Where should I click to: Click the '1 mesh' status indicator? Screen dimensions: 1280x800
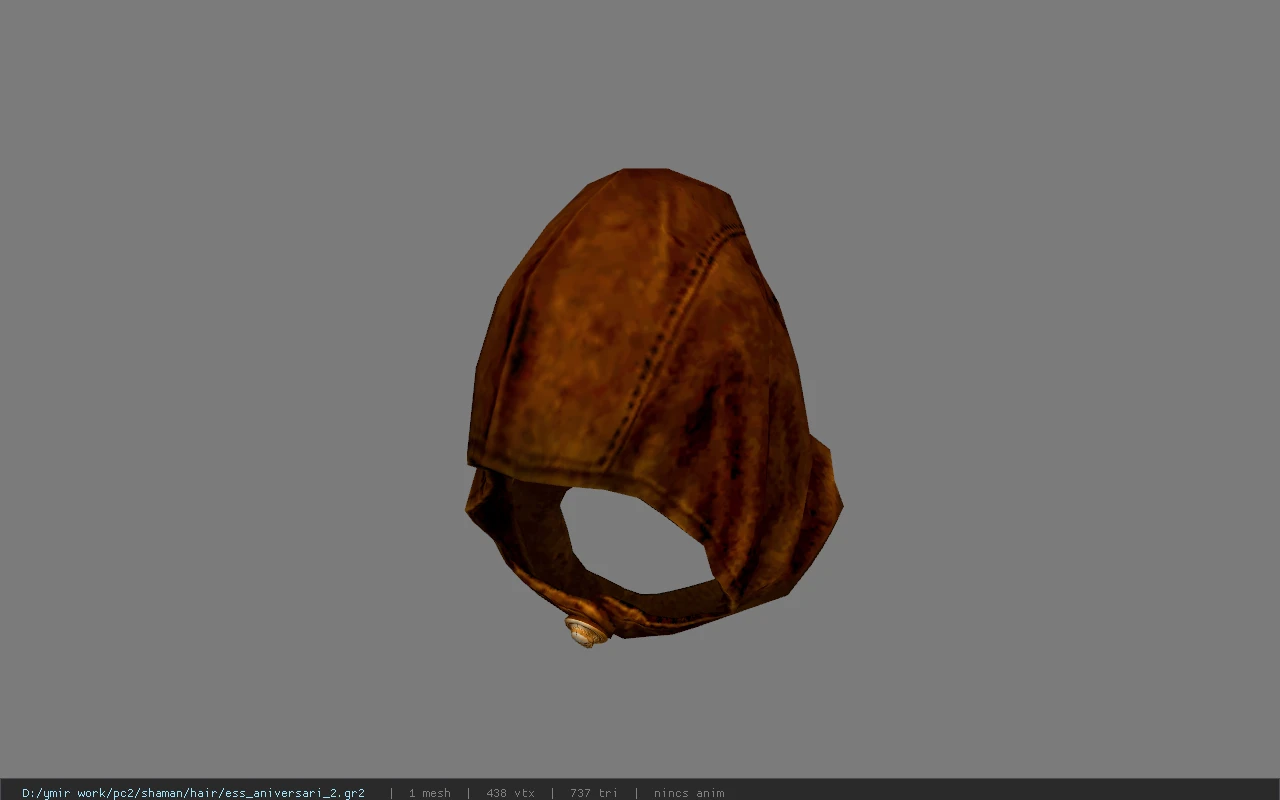click(430, 793)
